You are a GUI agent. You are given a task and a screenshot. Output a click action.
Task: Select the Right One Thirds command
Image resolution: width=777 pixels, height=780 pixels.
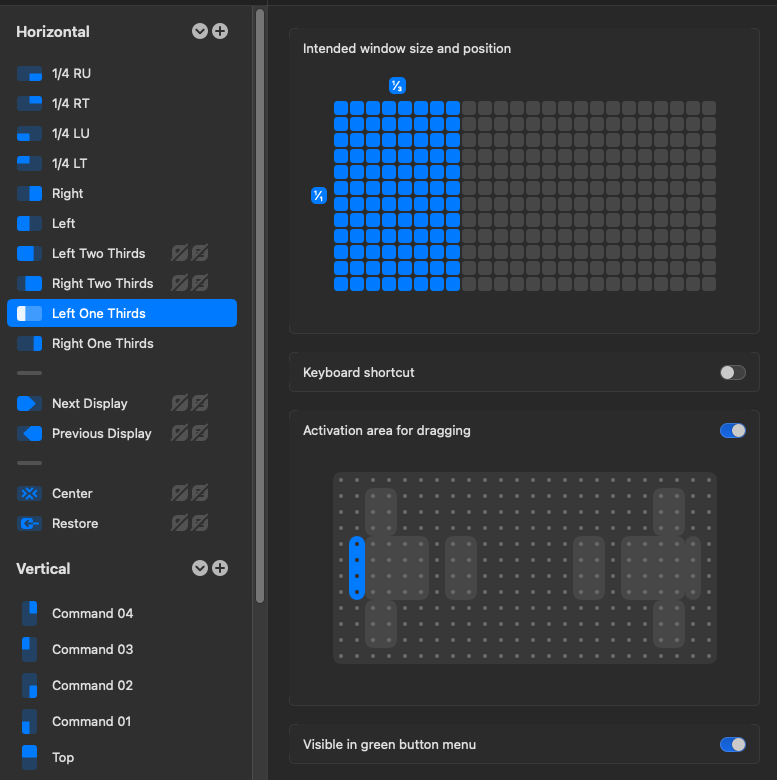point(102,344)
